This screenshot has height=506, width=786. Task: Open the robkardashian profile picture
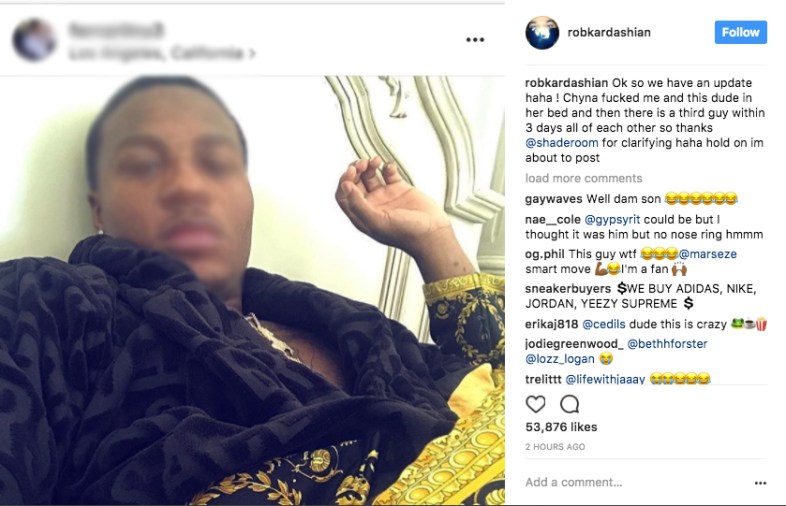542,33
